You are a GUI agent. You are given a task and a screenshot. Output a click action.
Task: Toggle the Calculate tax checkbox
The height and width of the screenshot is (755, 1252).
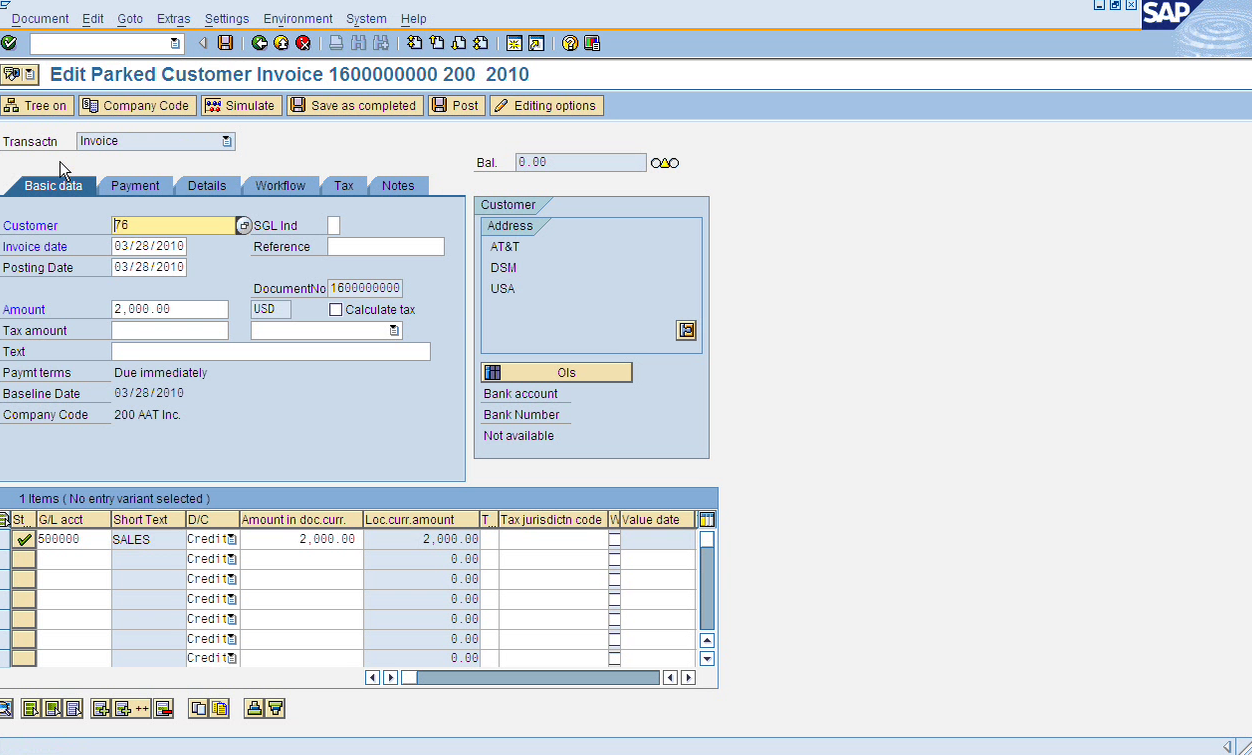(x=336, y=310)
